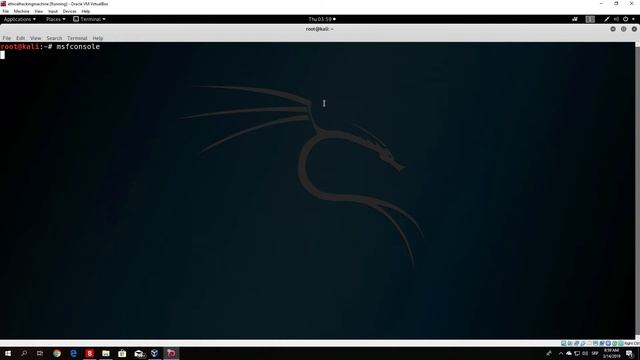
Task: Open the terminal window Help menu
Action: (98, 38)
